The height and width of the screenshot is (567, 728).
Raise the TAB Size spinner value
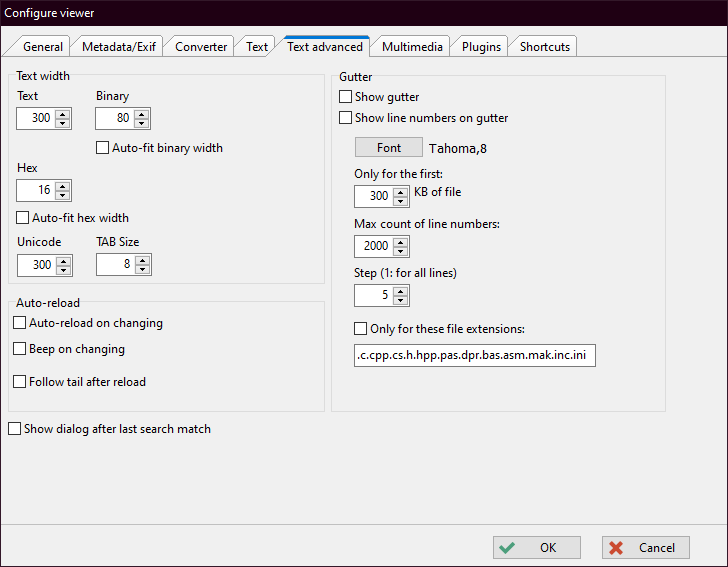142,259
